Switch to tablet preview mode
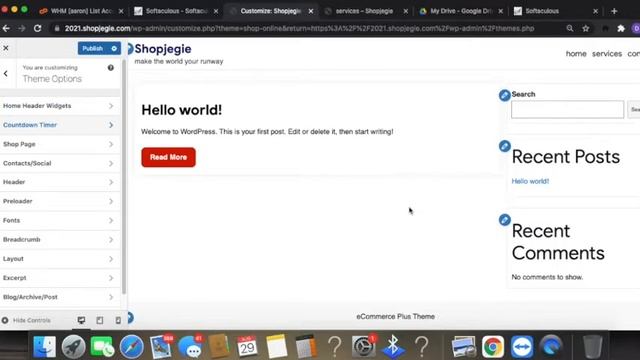The height and width of the screenshot is (360, 640). [x=100, y=320]
